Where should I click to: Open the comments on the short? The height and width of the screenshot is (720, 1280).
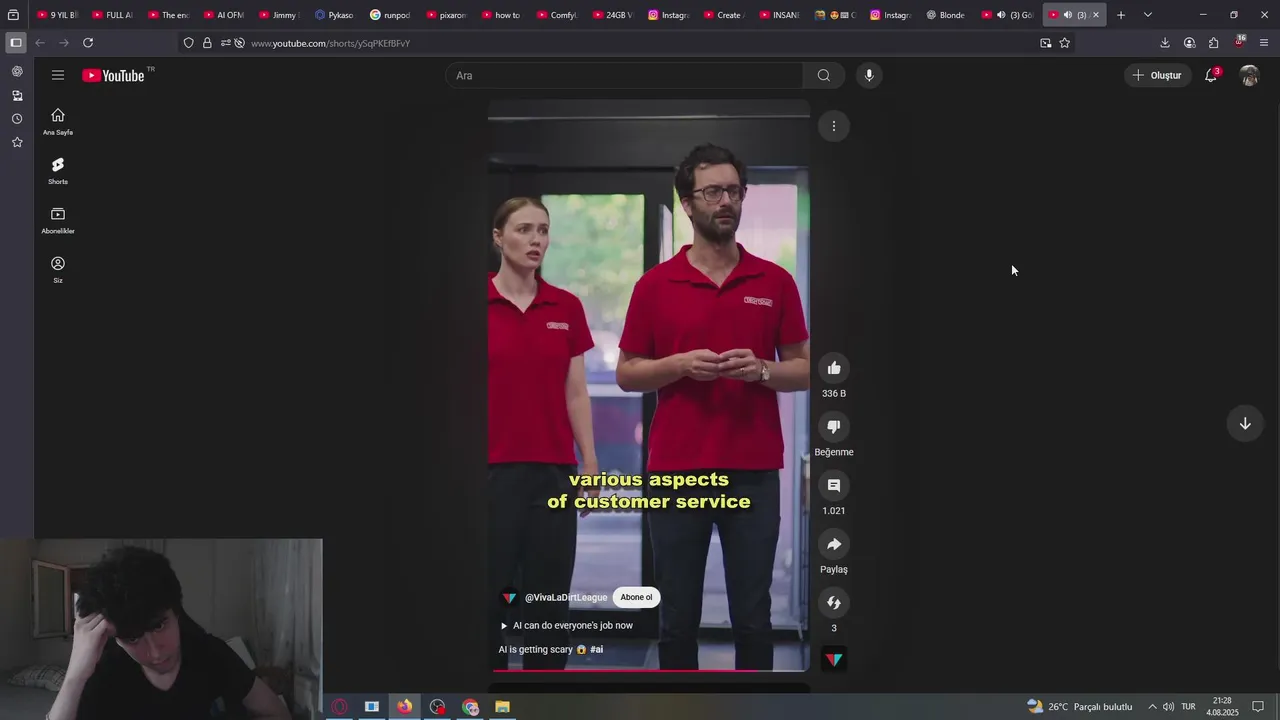pos(834,485)
